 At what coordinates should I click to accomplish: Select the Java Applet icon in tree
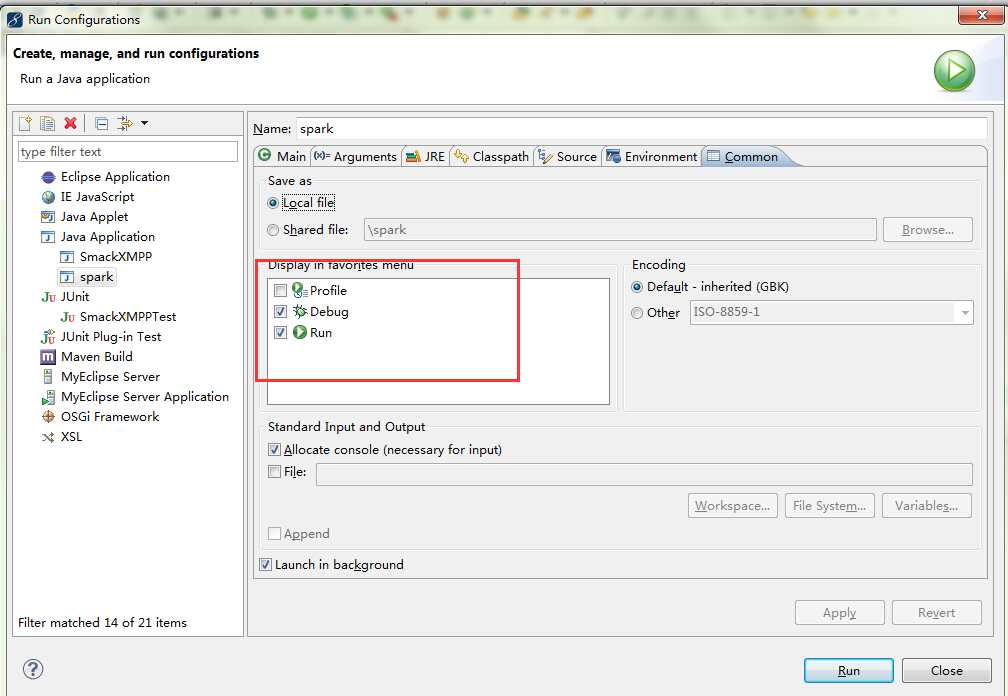click(48, 217)
